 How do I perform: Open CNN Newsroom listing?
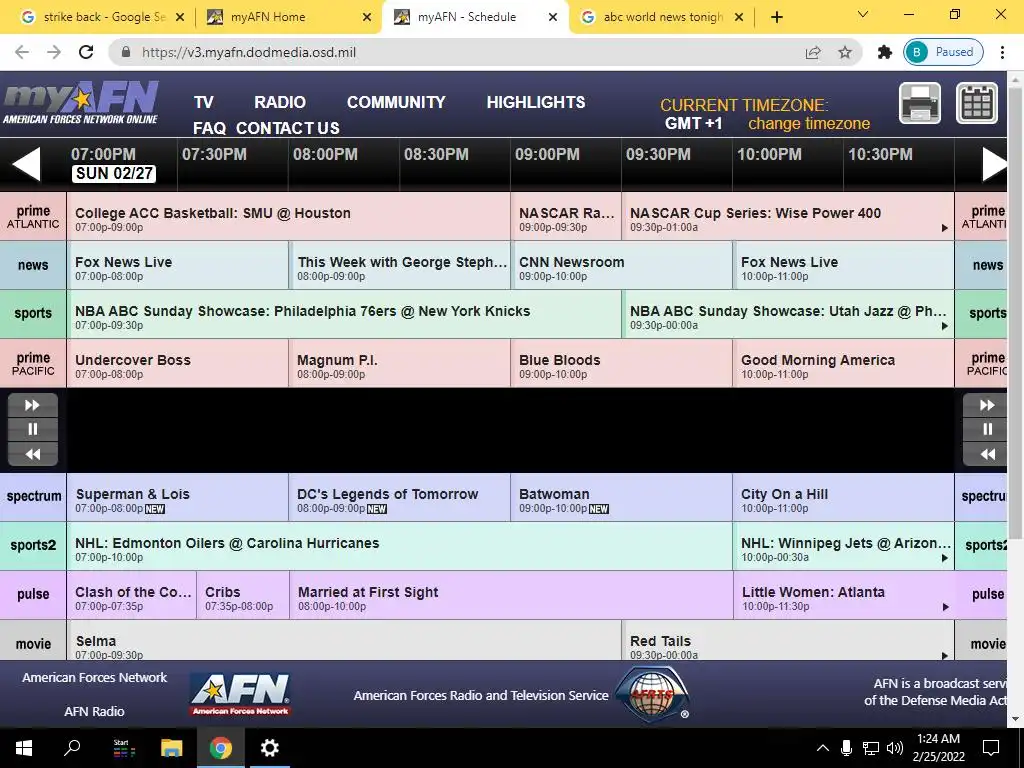click(622, 265)
